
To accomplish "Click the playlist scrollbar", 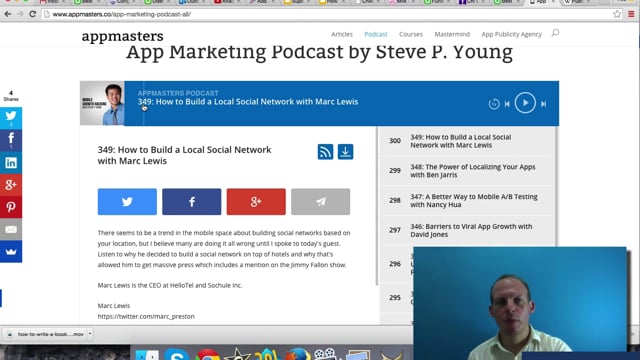I will 556,186.
